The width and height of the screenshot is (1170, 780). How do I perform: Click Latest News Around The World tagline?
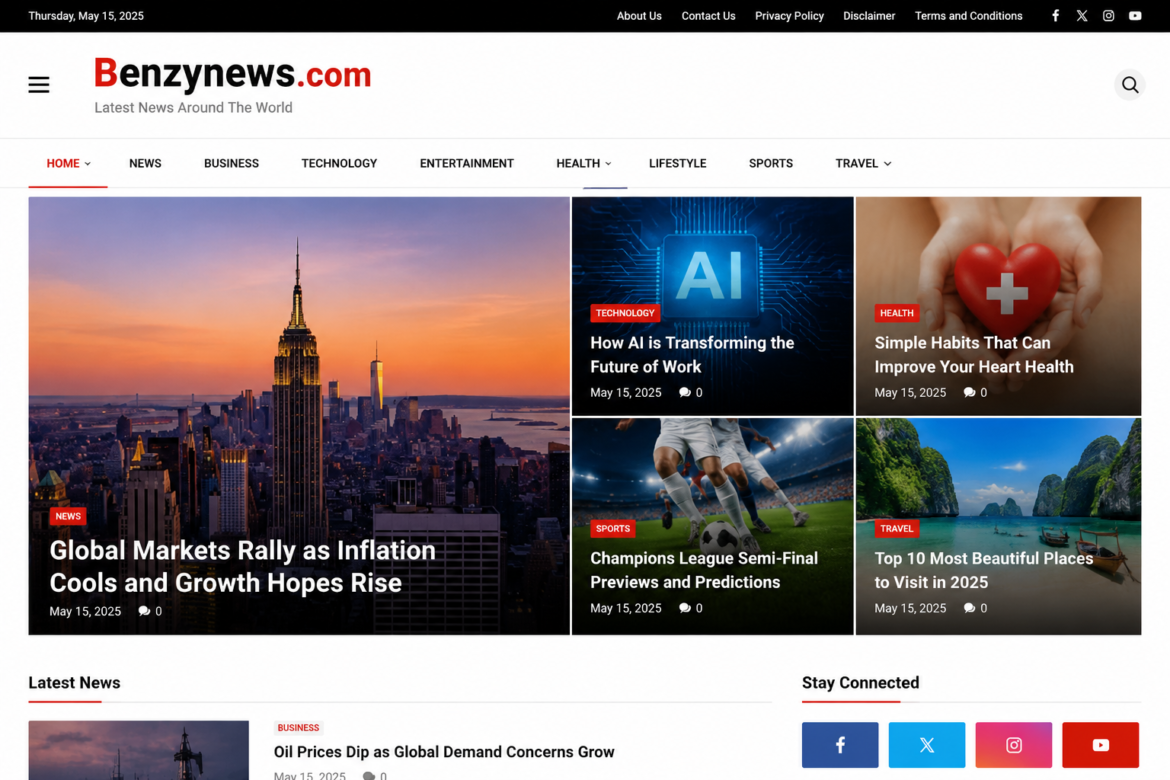coord(193,107)
